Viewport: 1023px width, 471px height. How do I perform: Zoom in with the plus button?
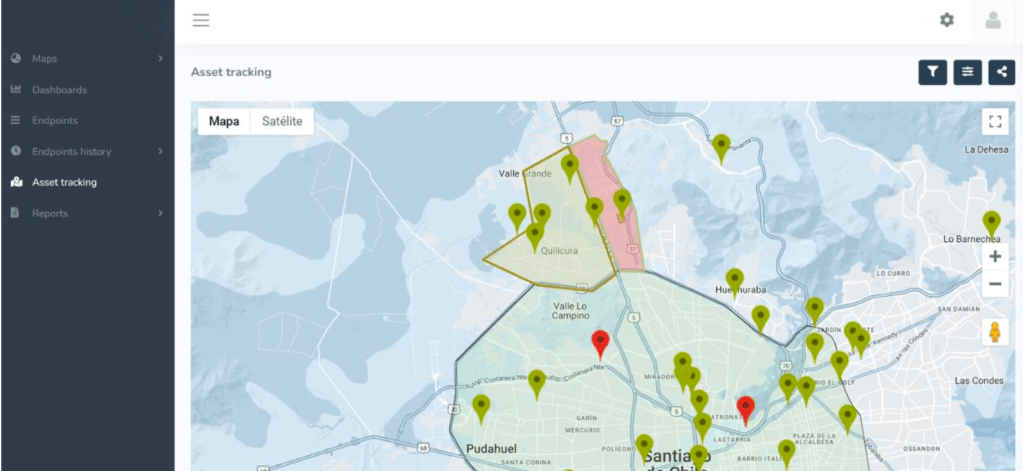coord(995,257)
